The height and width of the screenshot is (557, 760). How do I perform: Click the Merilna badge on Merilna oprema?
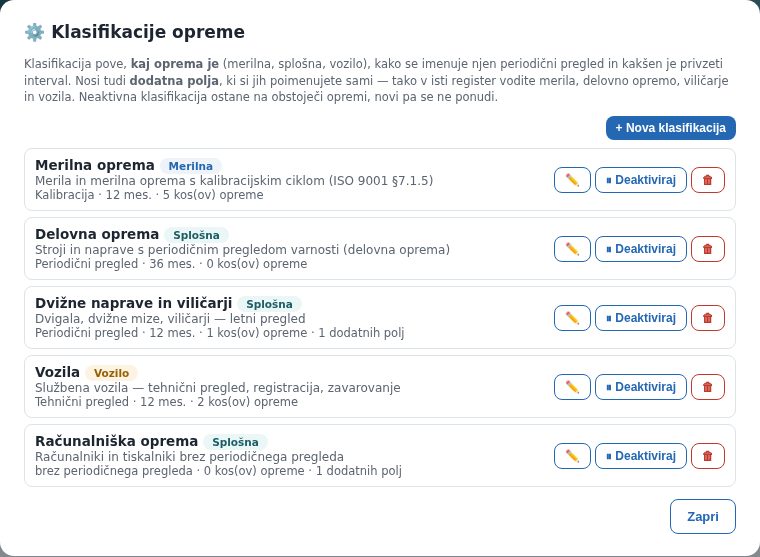point(190,166)
